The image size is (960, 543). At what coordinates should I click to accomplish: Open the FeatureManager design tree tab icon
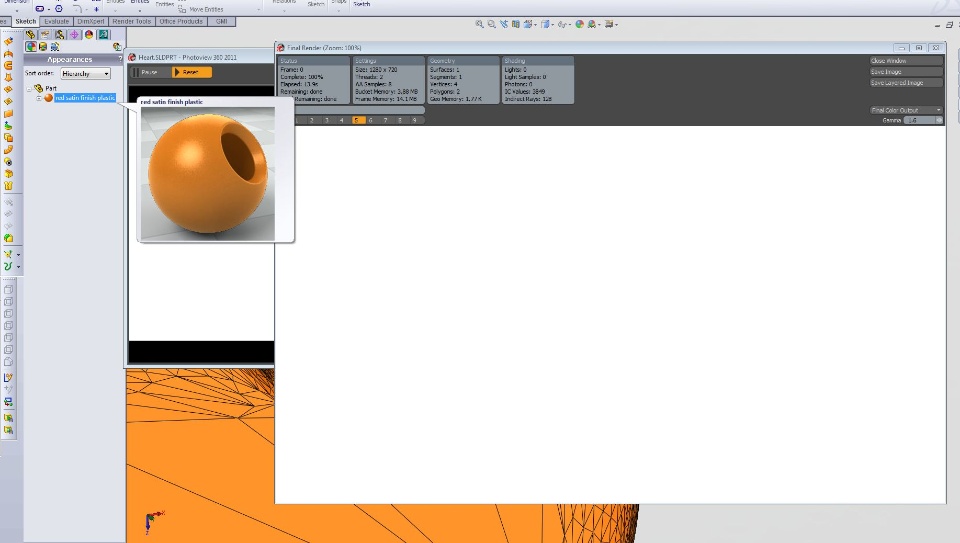[30, 35]
